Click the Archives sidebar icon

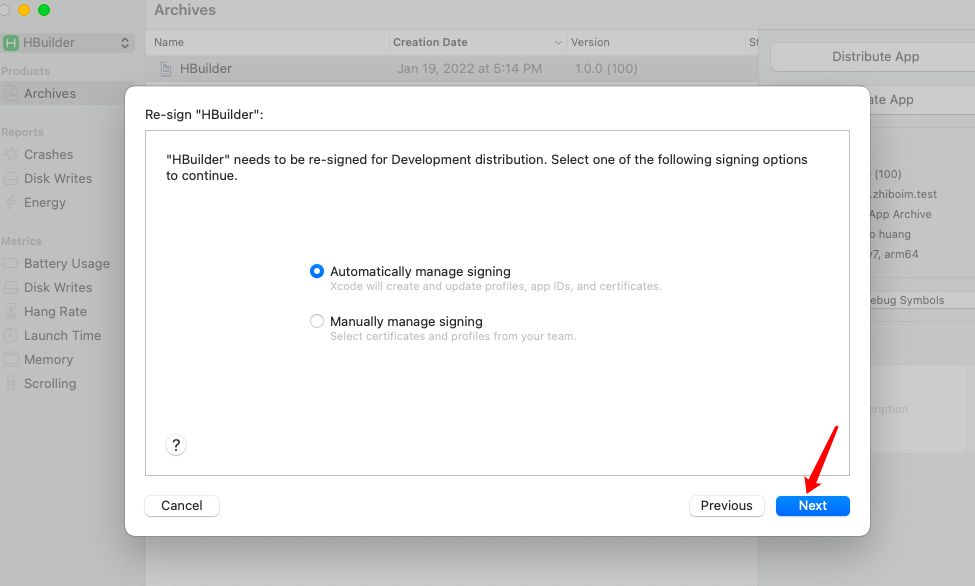(x=11, y=93)
